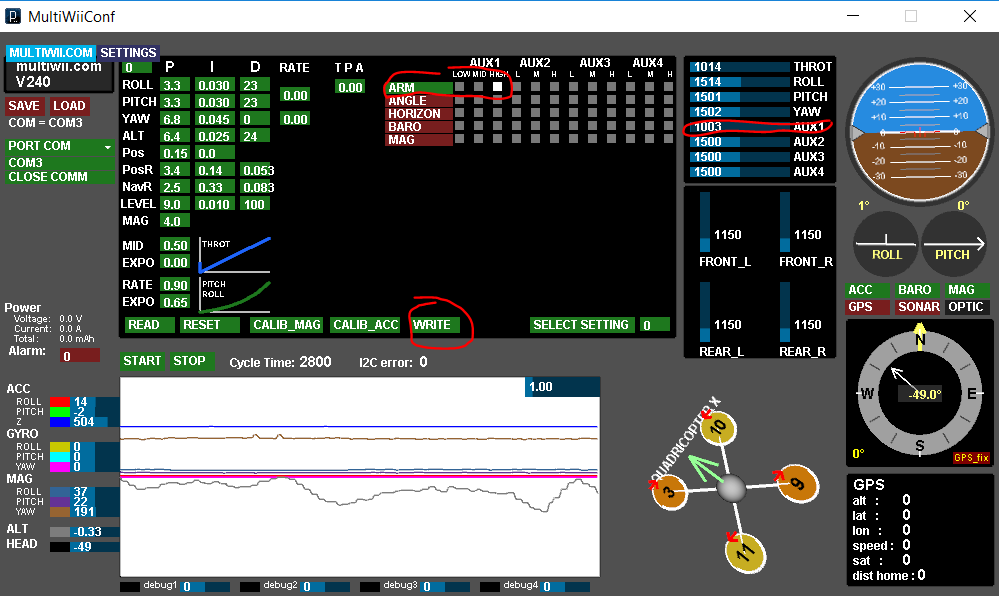Toggle the magenta GYRO YAW graph swatch

tap(60, 466)
